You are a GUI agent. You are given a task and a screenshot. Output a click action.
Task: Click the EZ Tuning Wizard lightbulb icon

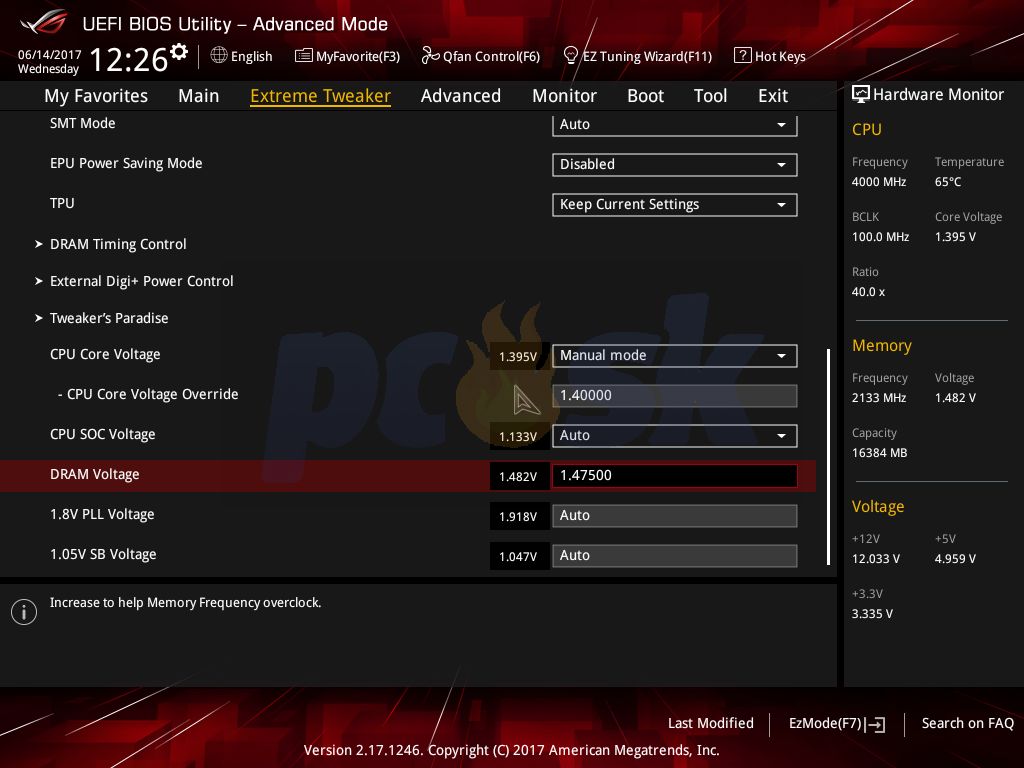coord(570,56)
